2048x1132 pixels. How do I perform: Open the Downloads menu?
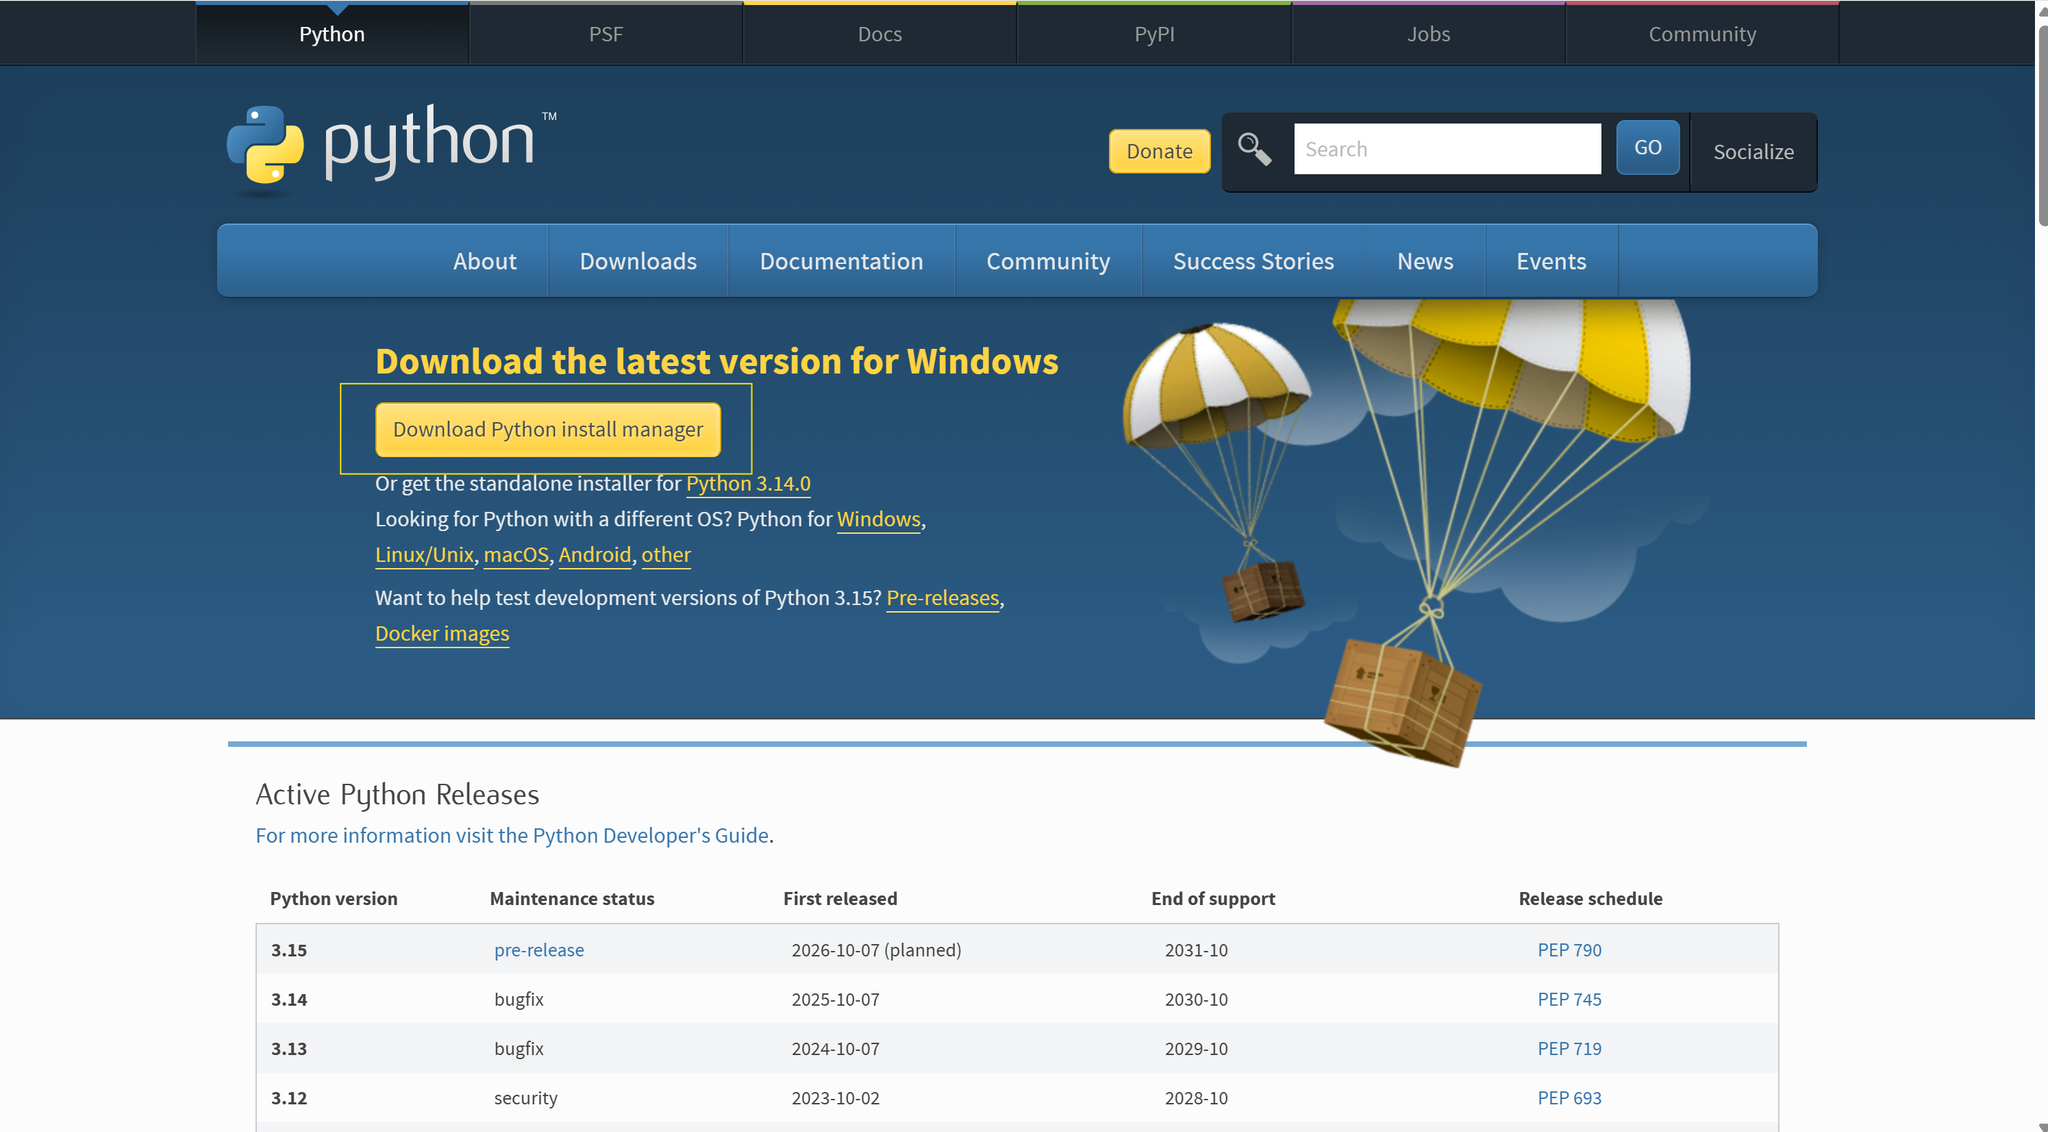(x=637, y=261)
